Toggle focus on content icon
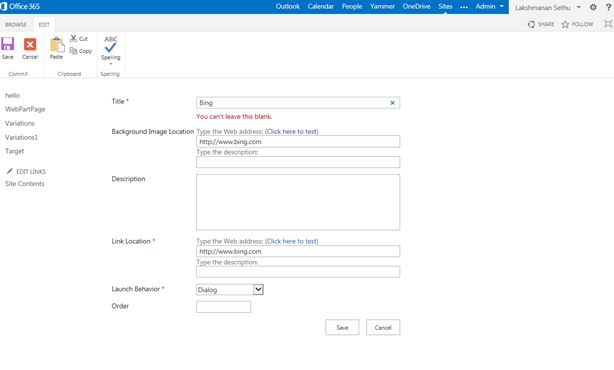The height and width of the screenshot is (370, 614). [x=608, y=24]
